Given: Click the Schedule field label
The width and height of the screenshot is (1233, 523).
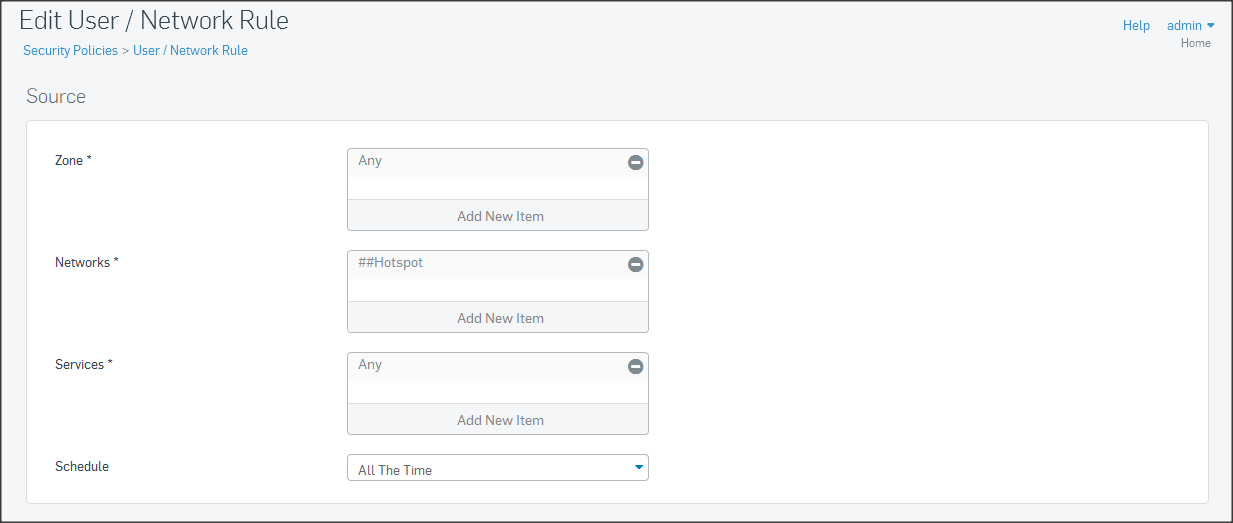Looking at the screenshot, I should (x=82, y=466).
